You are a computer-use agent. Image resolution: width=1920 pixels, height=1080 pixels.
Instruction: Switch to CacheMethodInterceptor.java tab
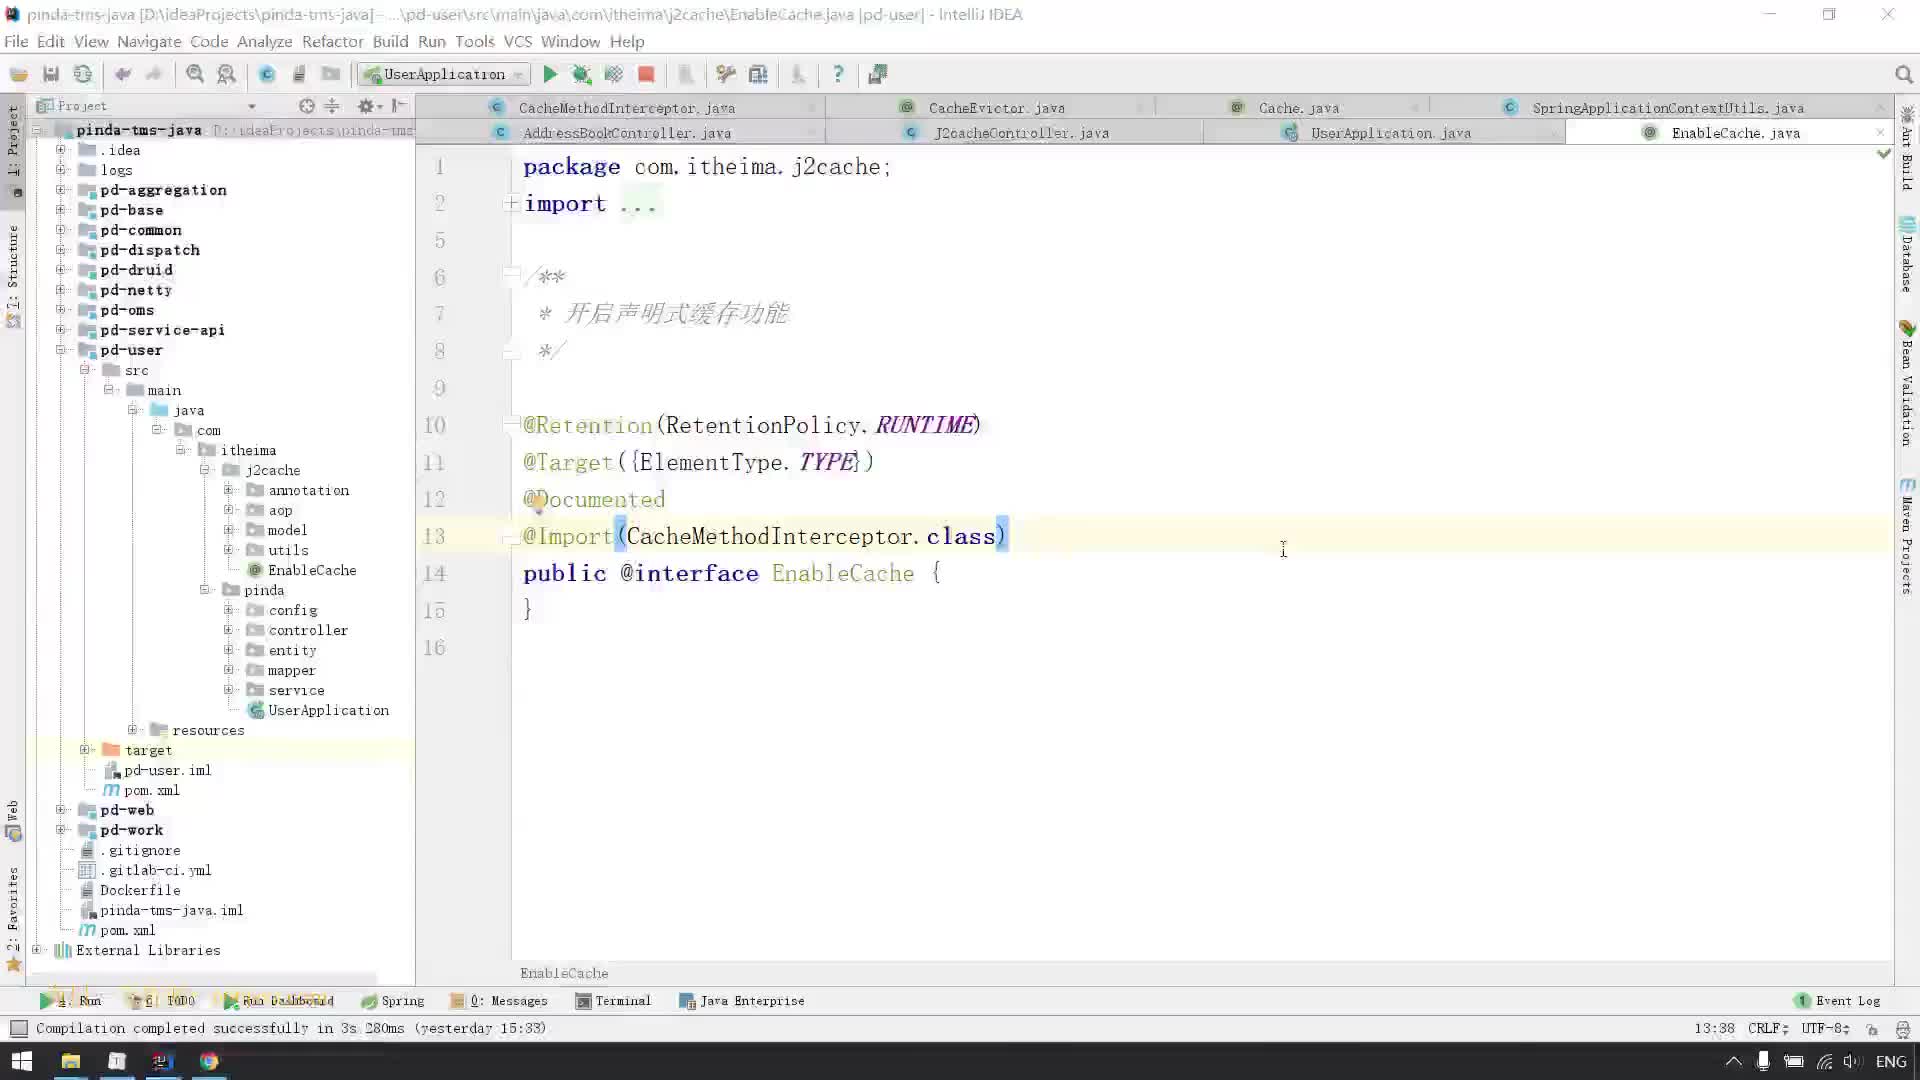[626, 108]
